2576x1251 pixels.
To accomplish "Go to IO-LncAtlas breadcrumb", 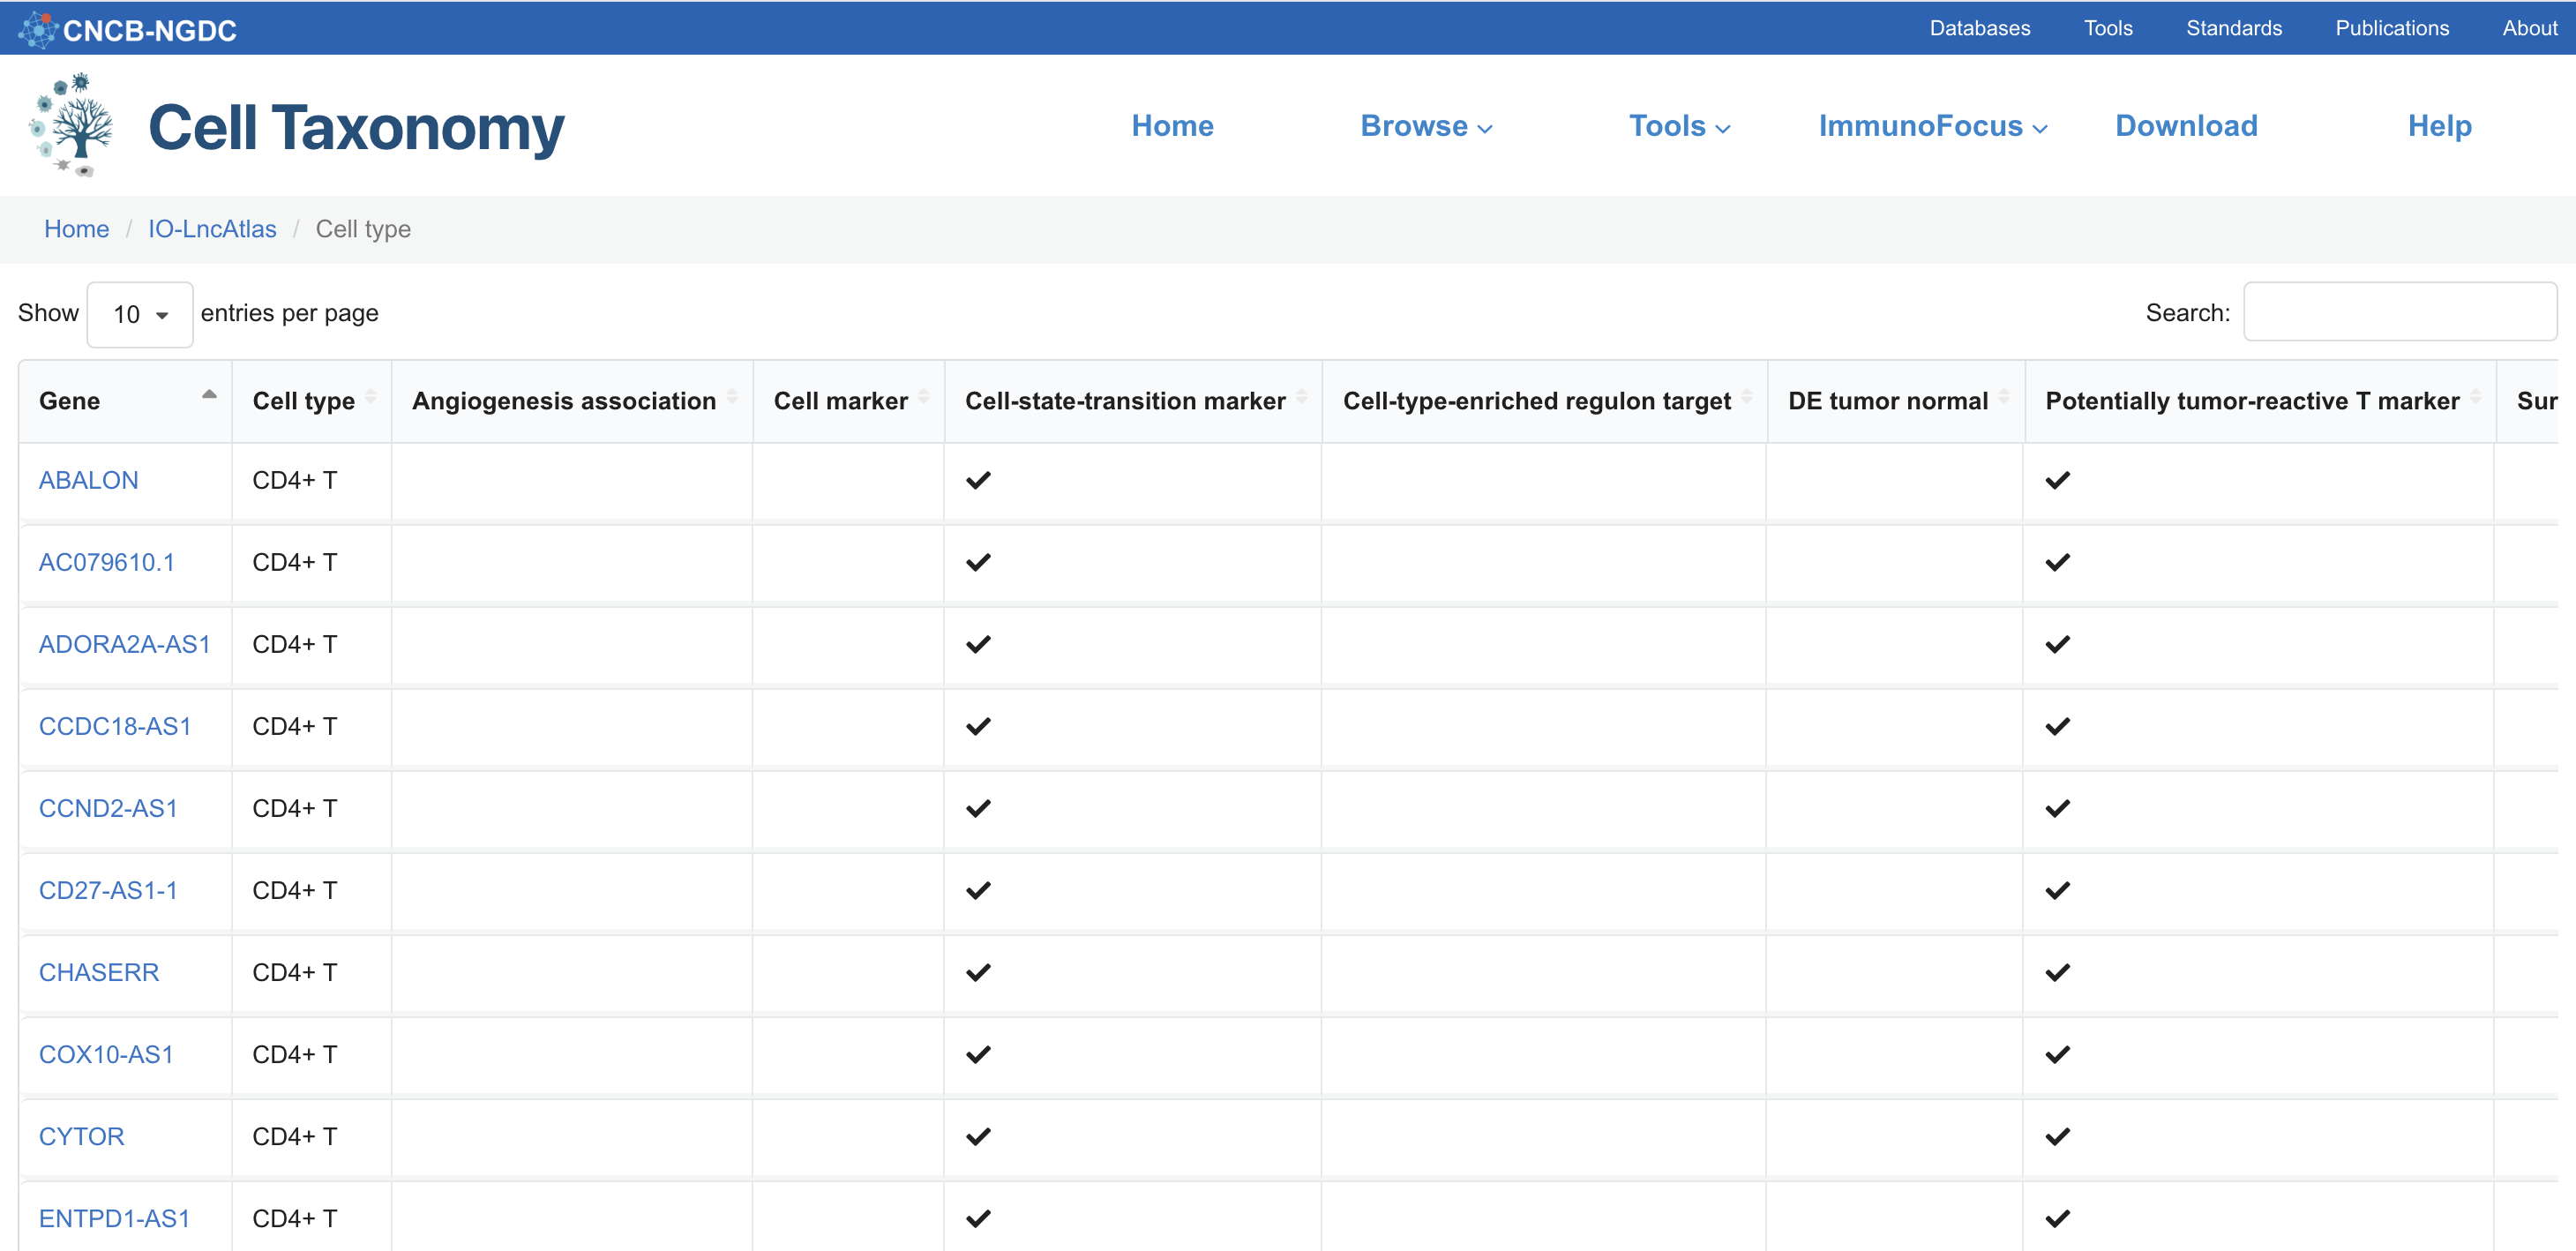I will pyautogui.click(x=212, y=229).
